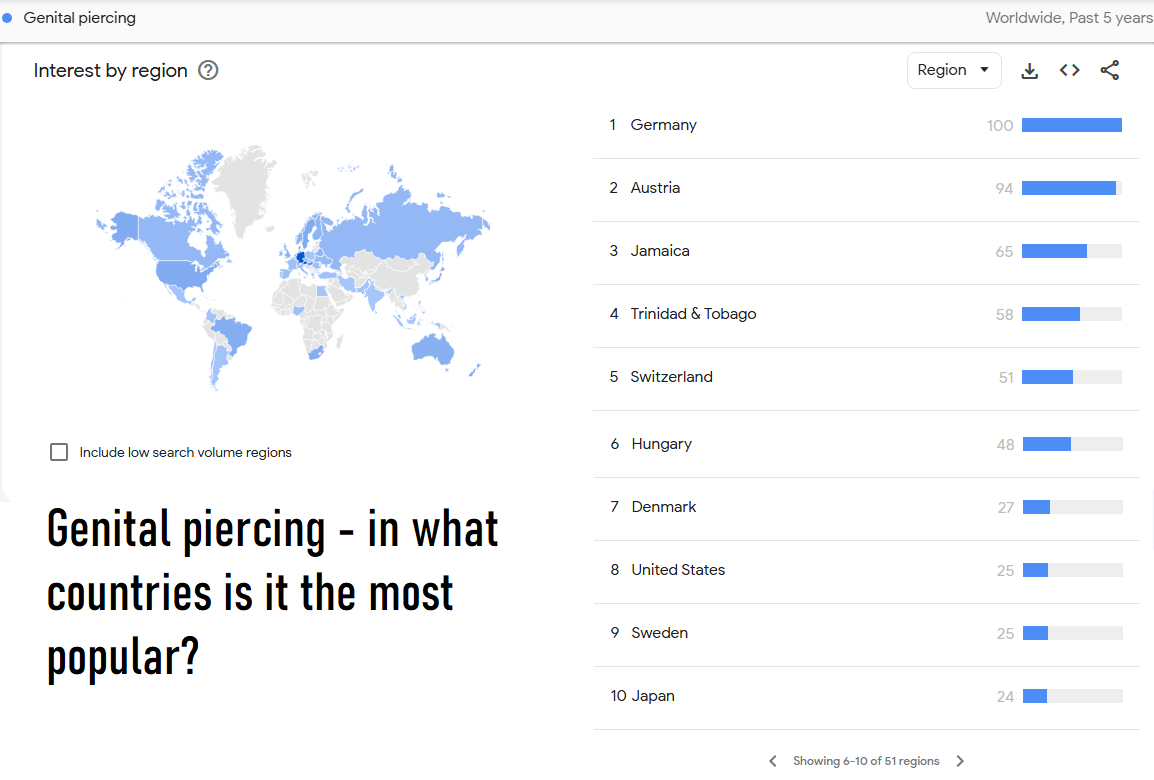Viewport: 1154px width, 780px height.
Task: Click the Switzerland row
Action: click(866, 377)
